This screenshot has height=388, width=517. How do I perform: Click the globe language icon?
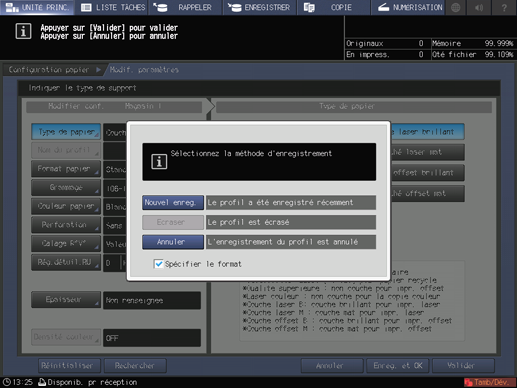(x=455, y=7)
